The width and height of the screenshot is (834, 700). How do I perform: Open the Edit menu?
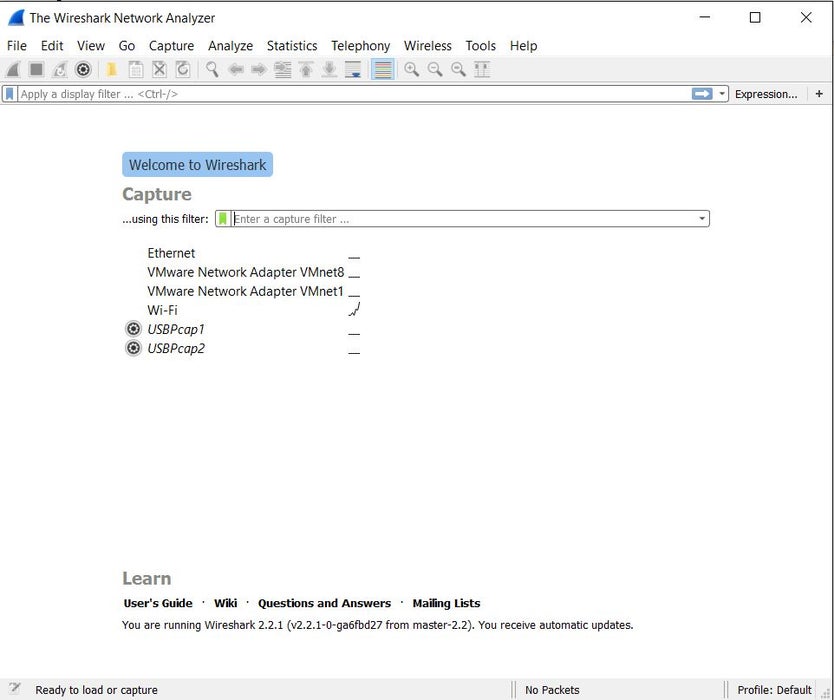click(52, 46)
